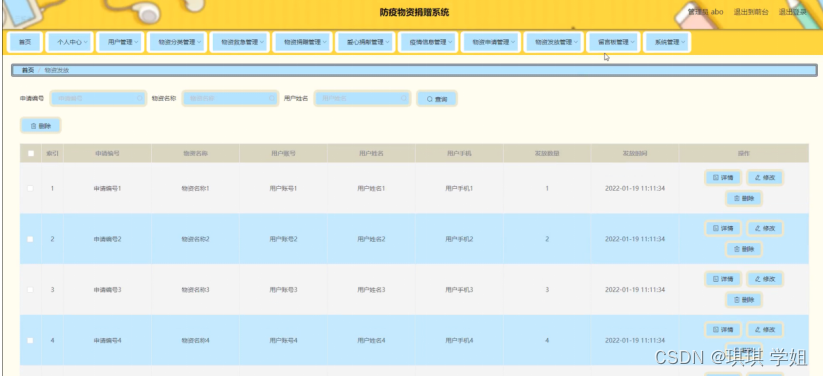Run the search with 查询 button
Screen dimensions: 823x376
[x=437, y=99]
